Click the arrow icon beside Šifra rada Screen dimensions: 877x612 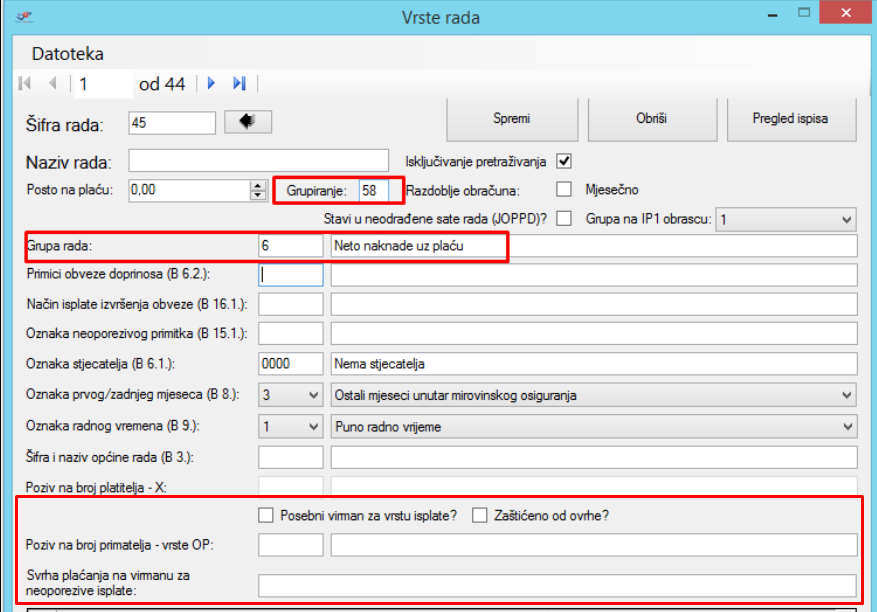click(248, 122)
